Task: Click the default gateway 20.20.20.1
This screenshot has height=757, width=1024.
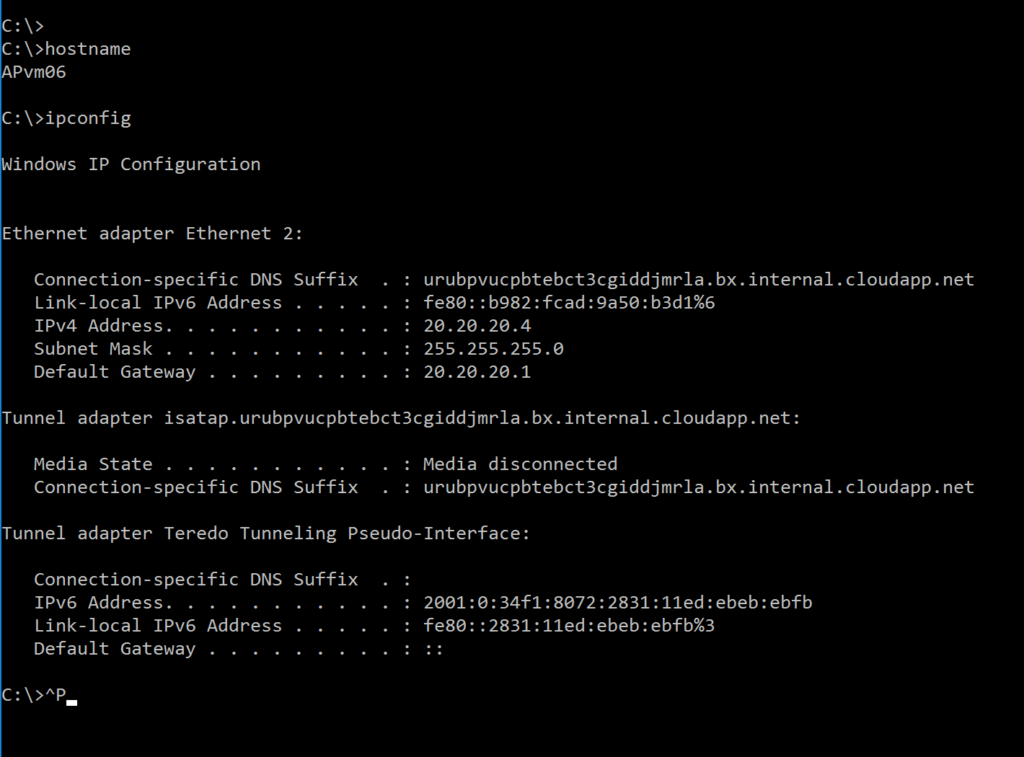Action: point(477,372)
